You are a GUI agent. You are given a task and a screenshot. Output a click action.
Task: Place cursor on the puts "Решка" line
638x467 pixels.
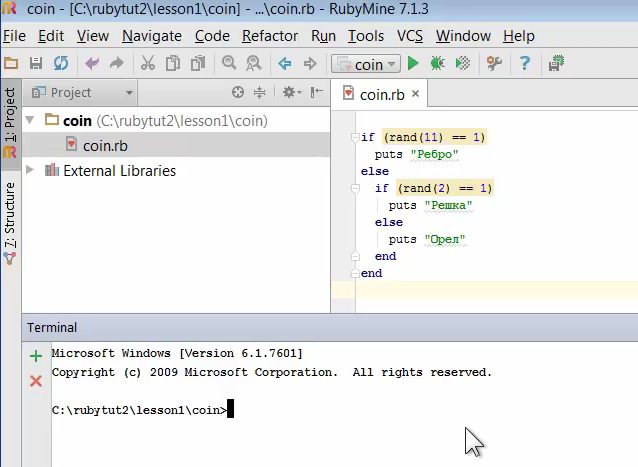tap(430, 205)
